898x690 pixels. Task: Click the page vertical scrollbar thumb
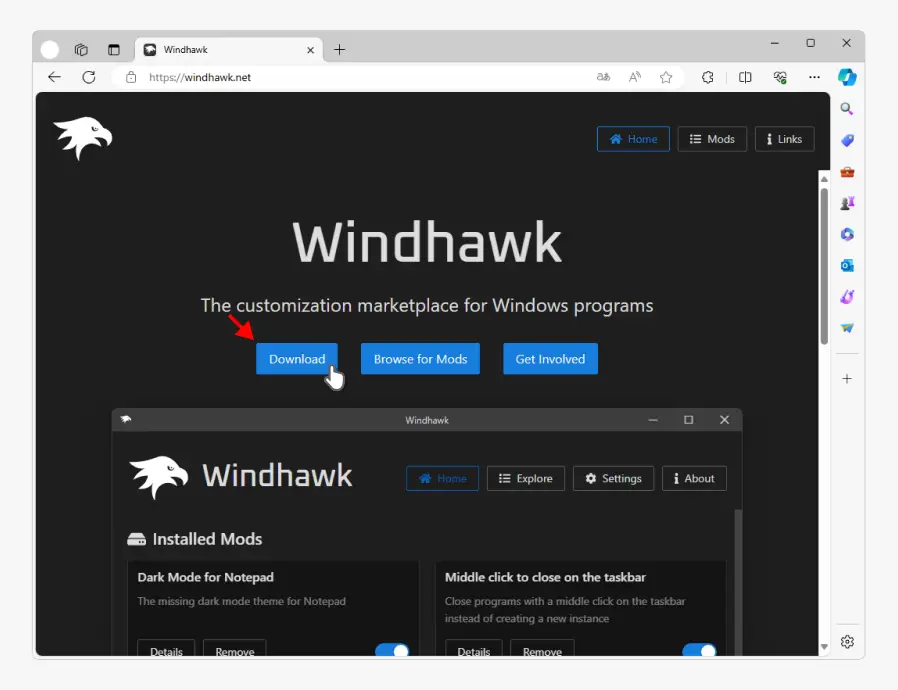pyautogui.click(x=824, y=266)
